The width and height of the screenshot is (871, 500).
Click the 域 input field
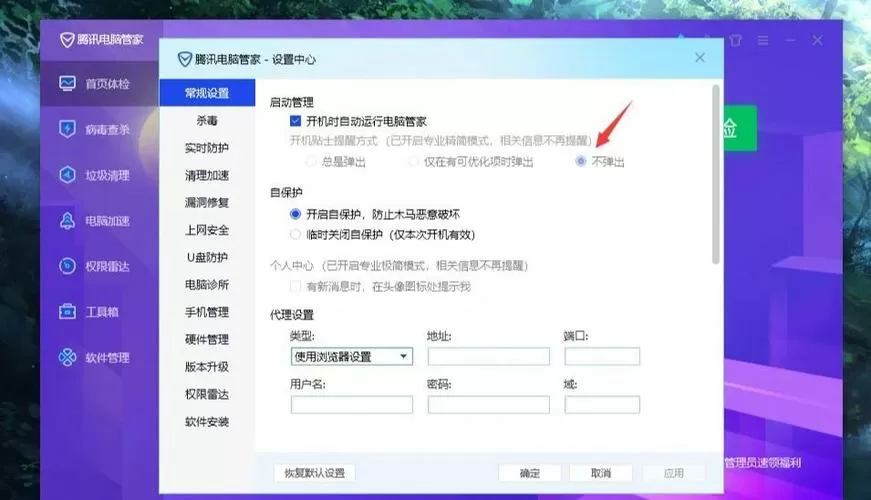point(602,404)
